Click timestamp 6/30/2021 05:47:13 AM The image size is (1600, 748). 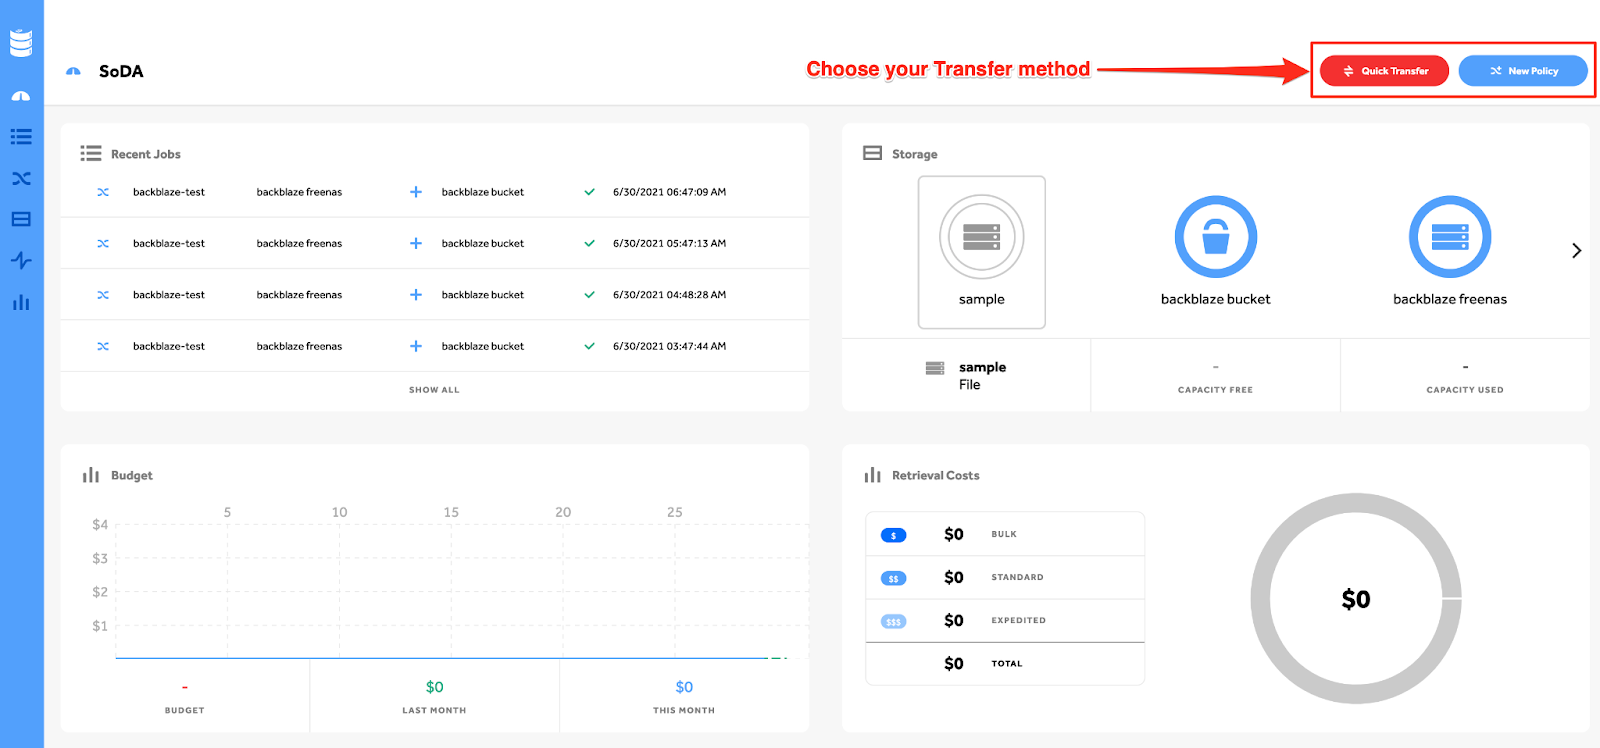[669, 243]
